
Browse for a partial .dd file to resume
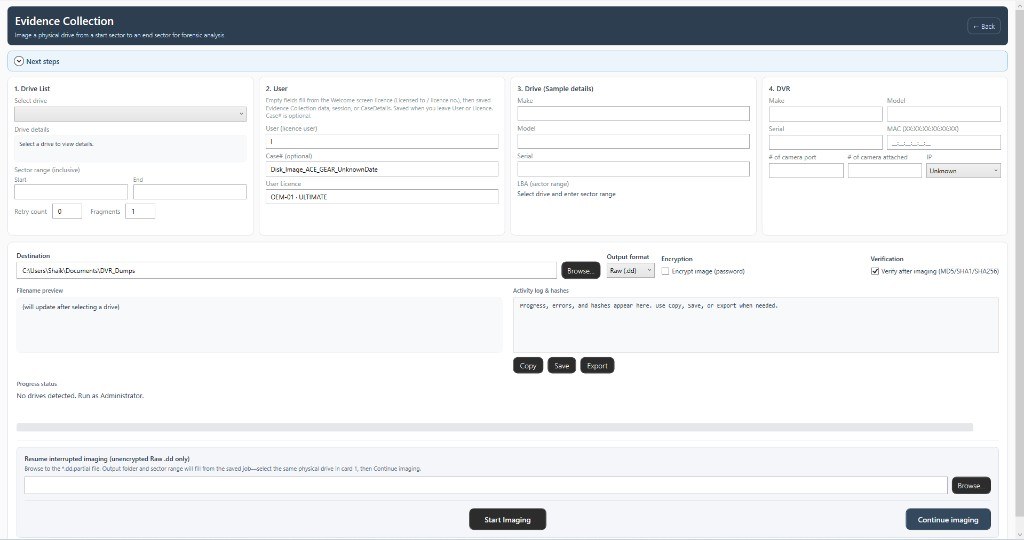pos(971,485)
